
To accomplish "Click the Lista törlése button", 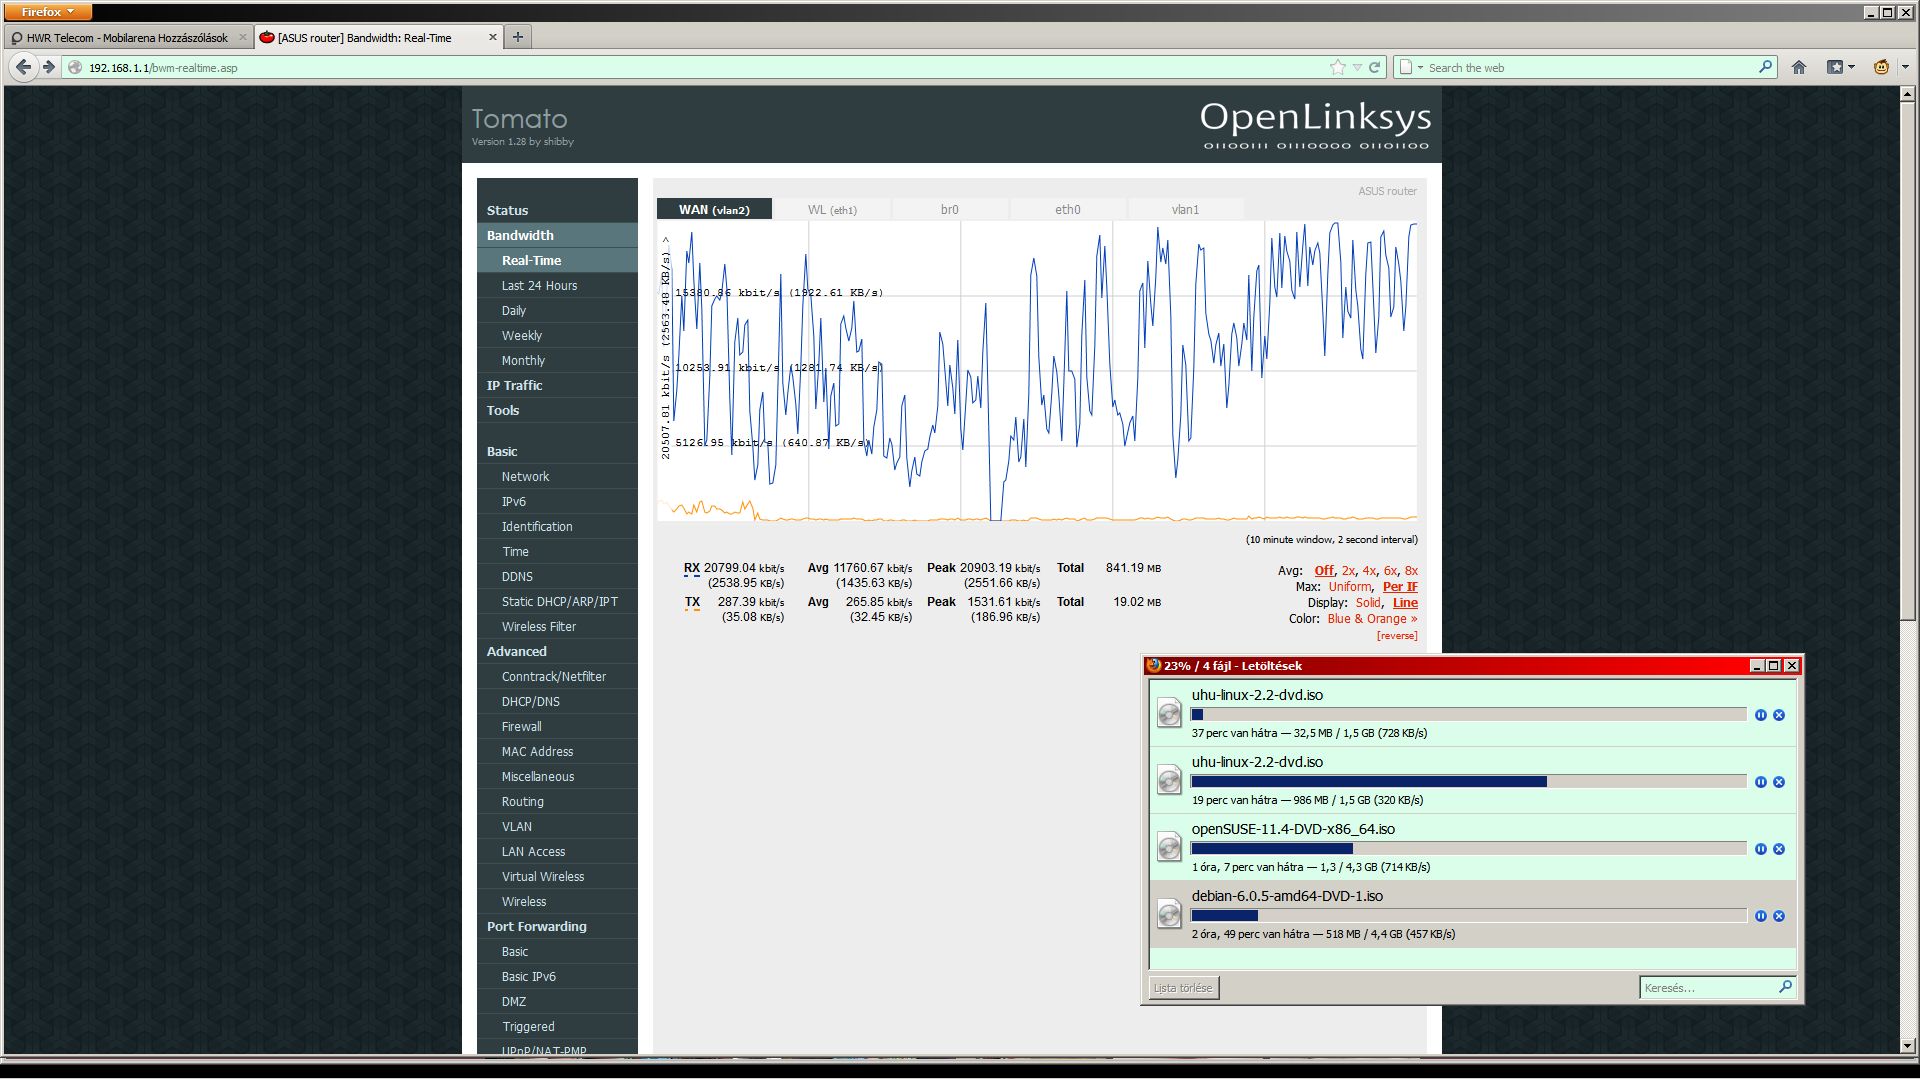I will [1183, 988].
